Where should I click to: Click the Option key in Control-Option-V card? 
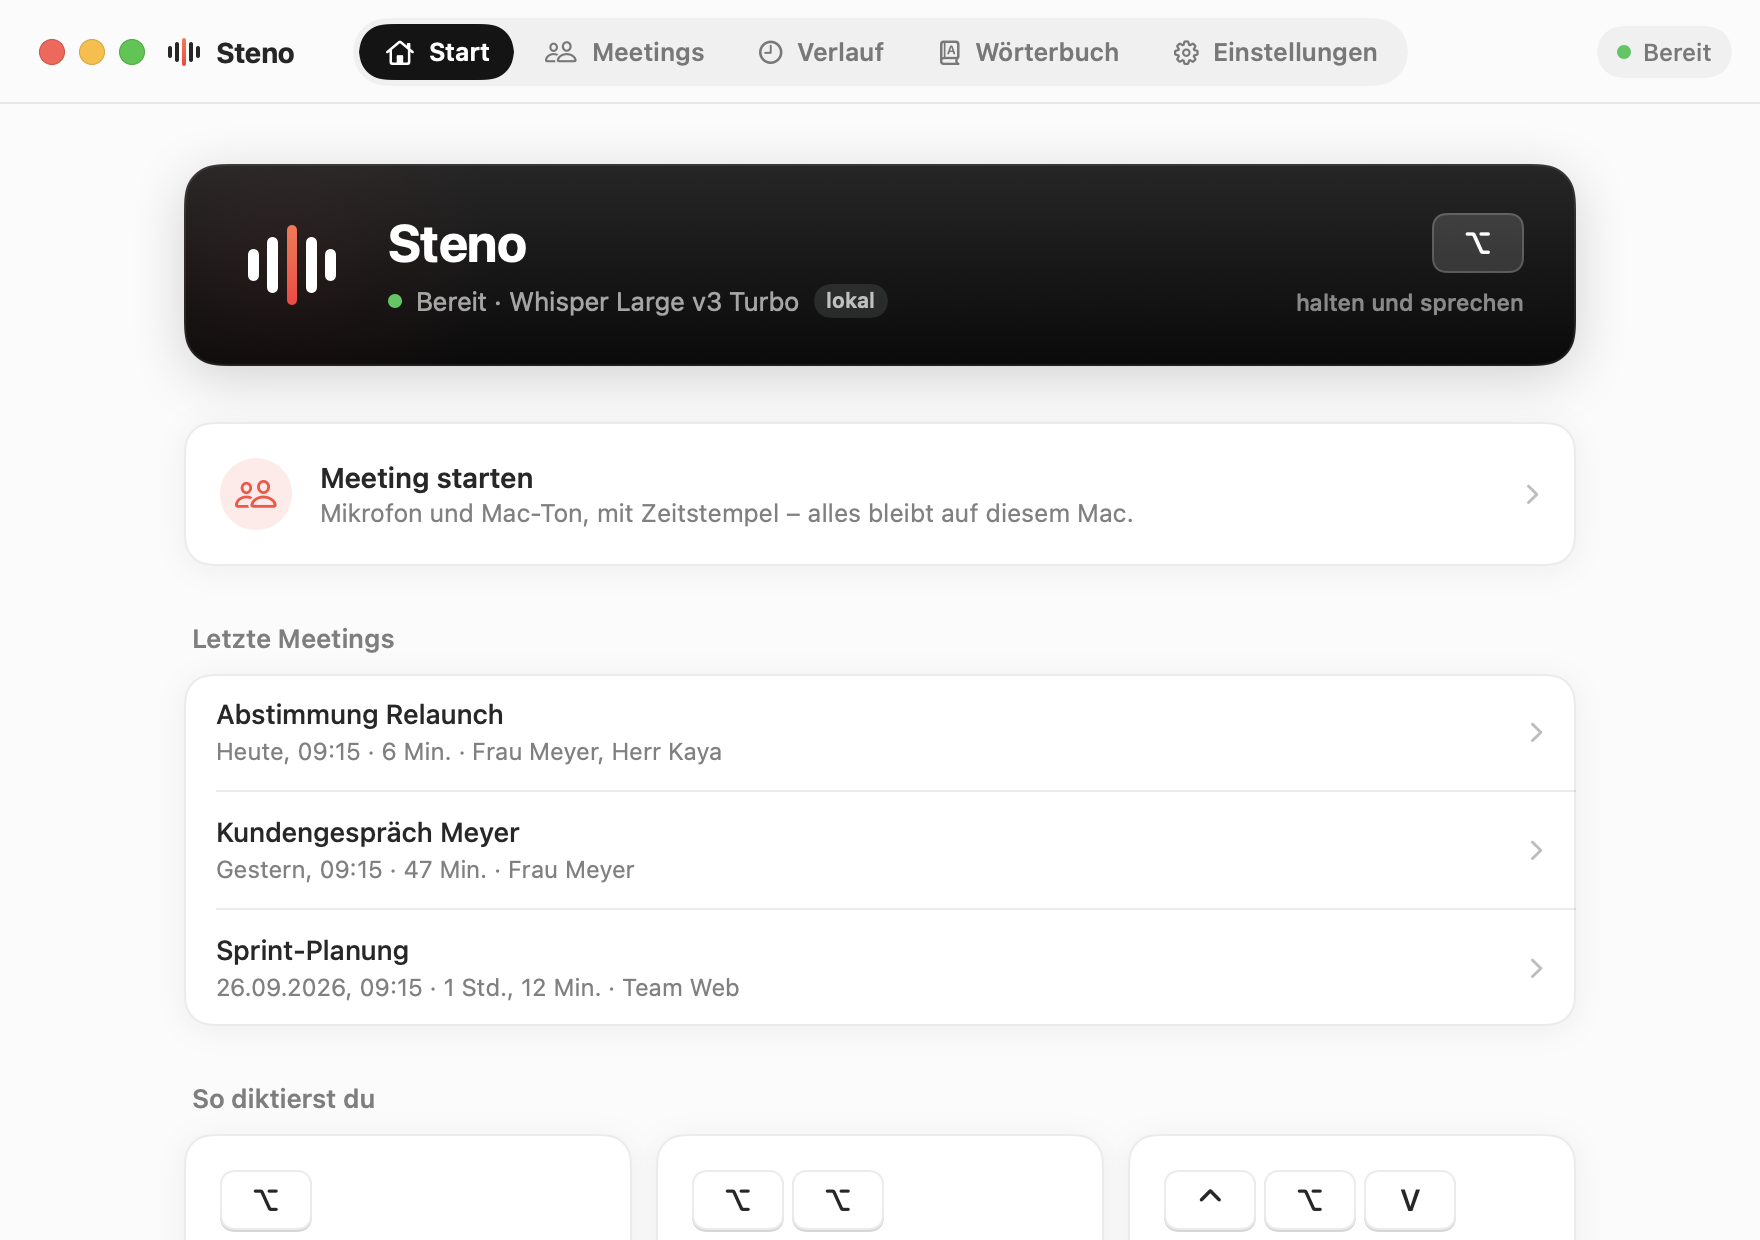coord(1310,1200)
